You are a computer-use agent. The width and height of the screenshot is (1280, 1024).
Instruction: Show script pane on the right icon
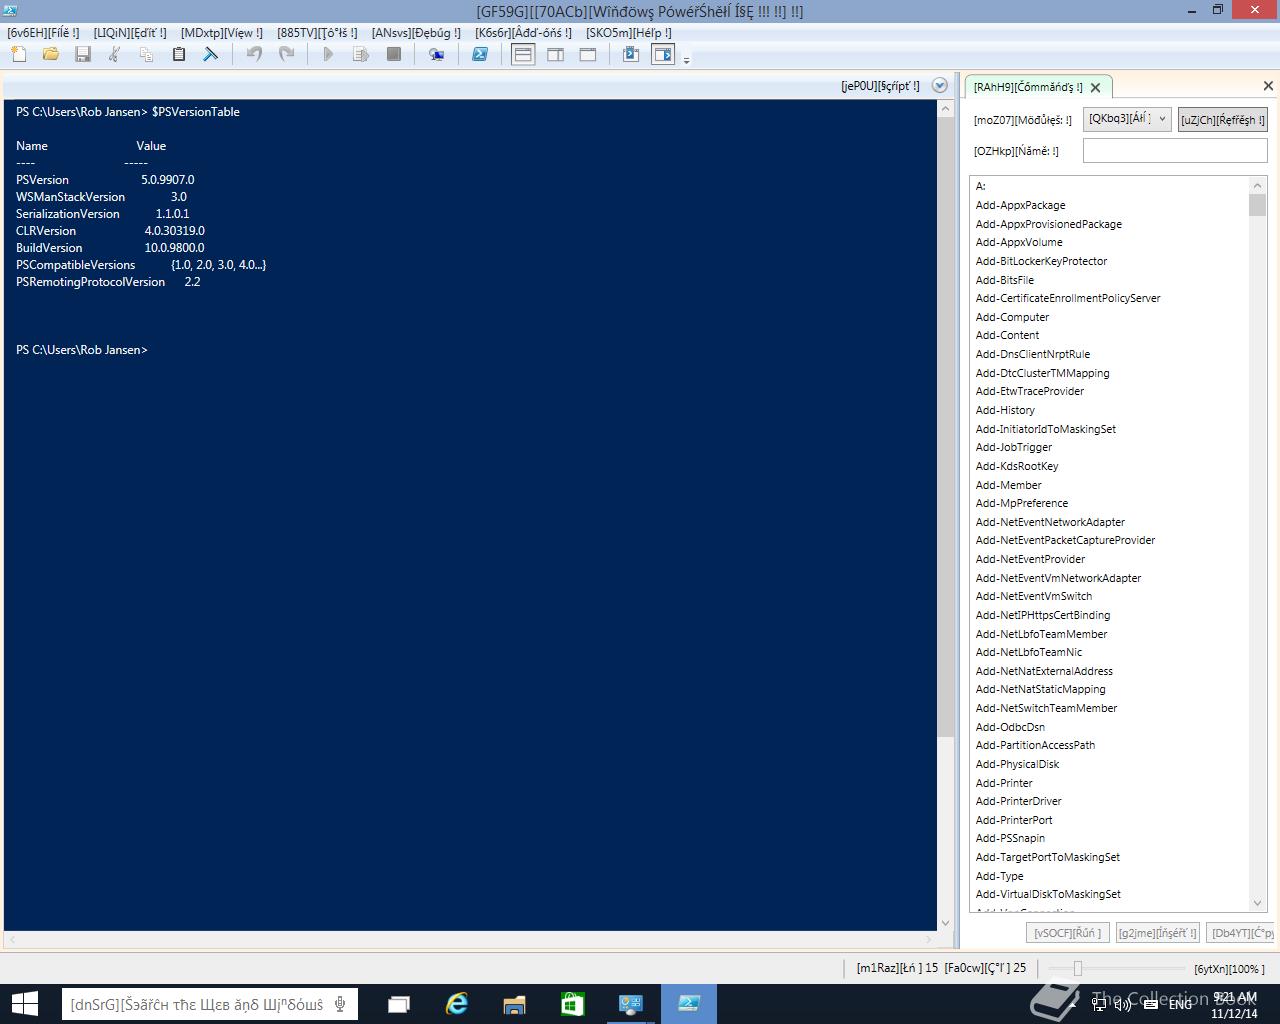tap(556, 54)
